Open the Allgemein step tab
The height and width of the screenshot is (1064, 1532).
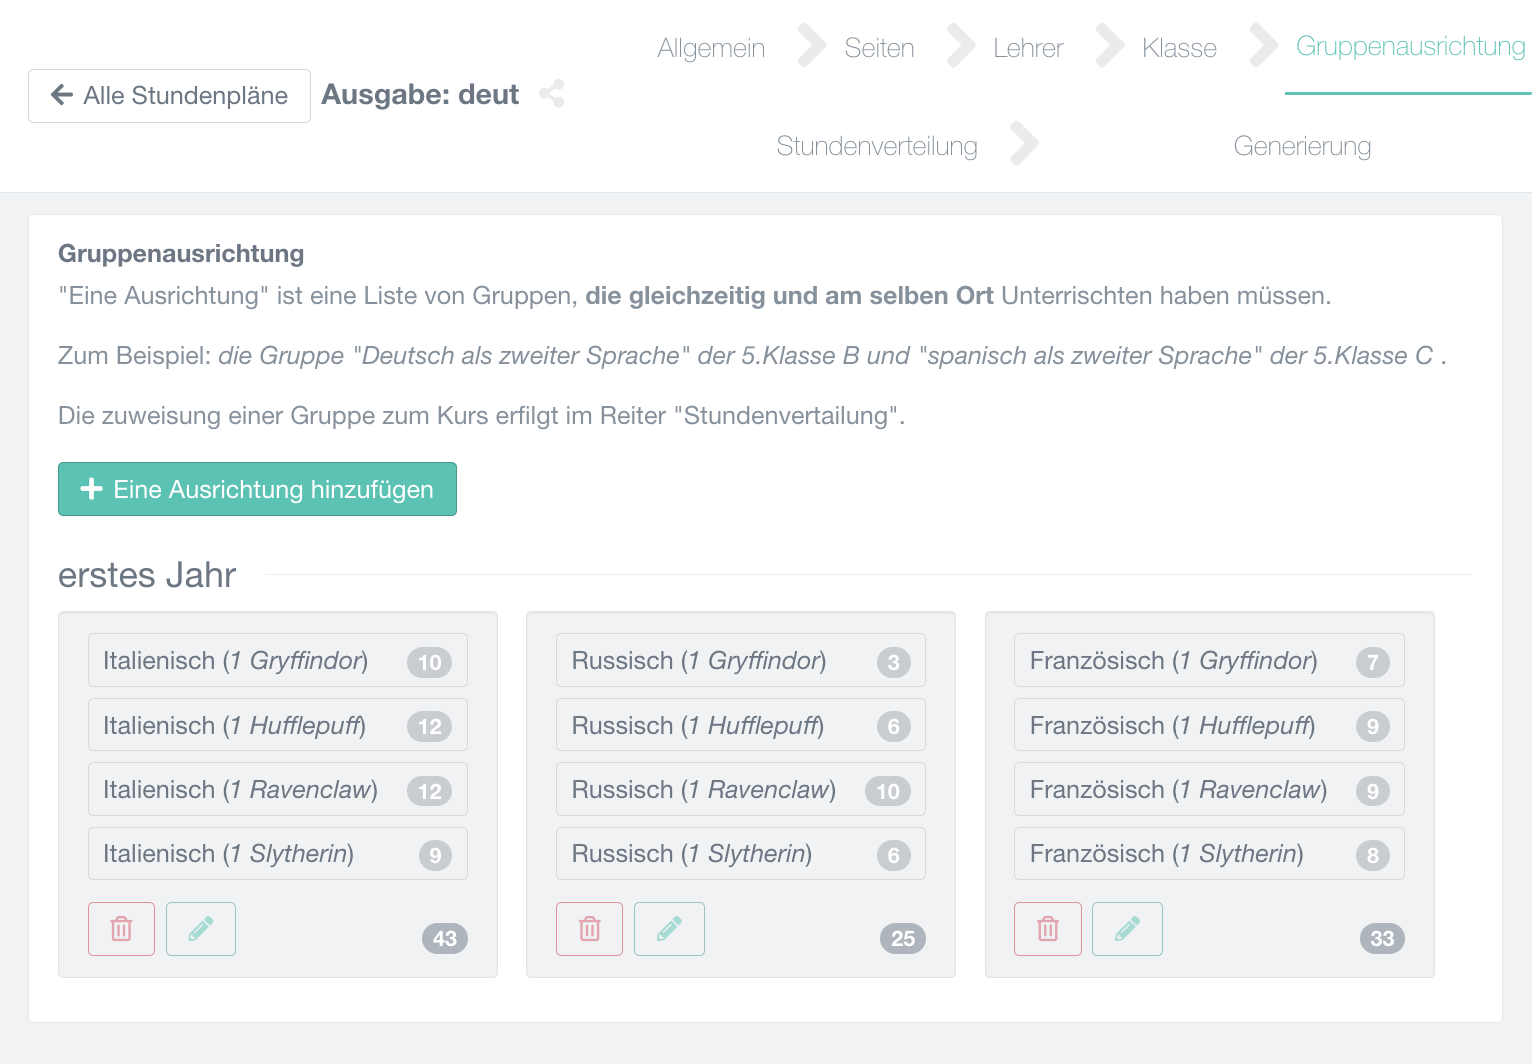711,48
